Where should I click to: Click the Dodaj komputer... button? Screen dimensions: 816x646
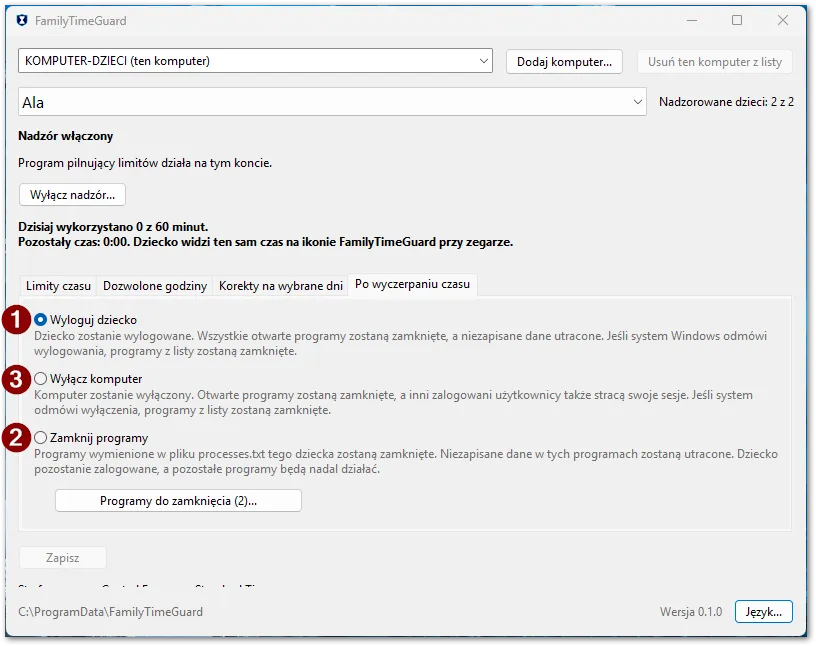click(564, 62)
